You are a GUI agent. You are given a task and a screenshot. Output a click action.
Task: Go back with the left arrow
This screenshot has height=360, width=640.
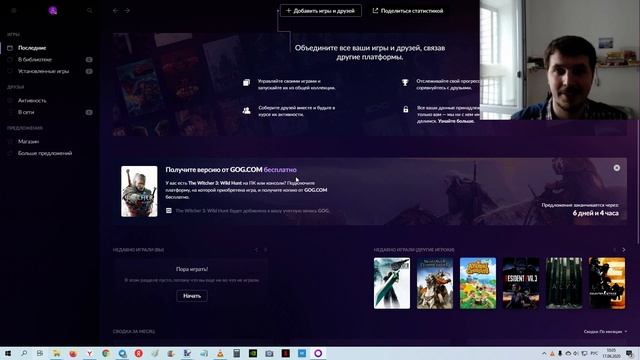pos(116,11)
